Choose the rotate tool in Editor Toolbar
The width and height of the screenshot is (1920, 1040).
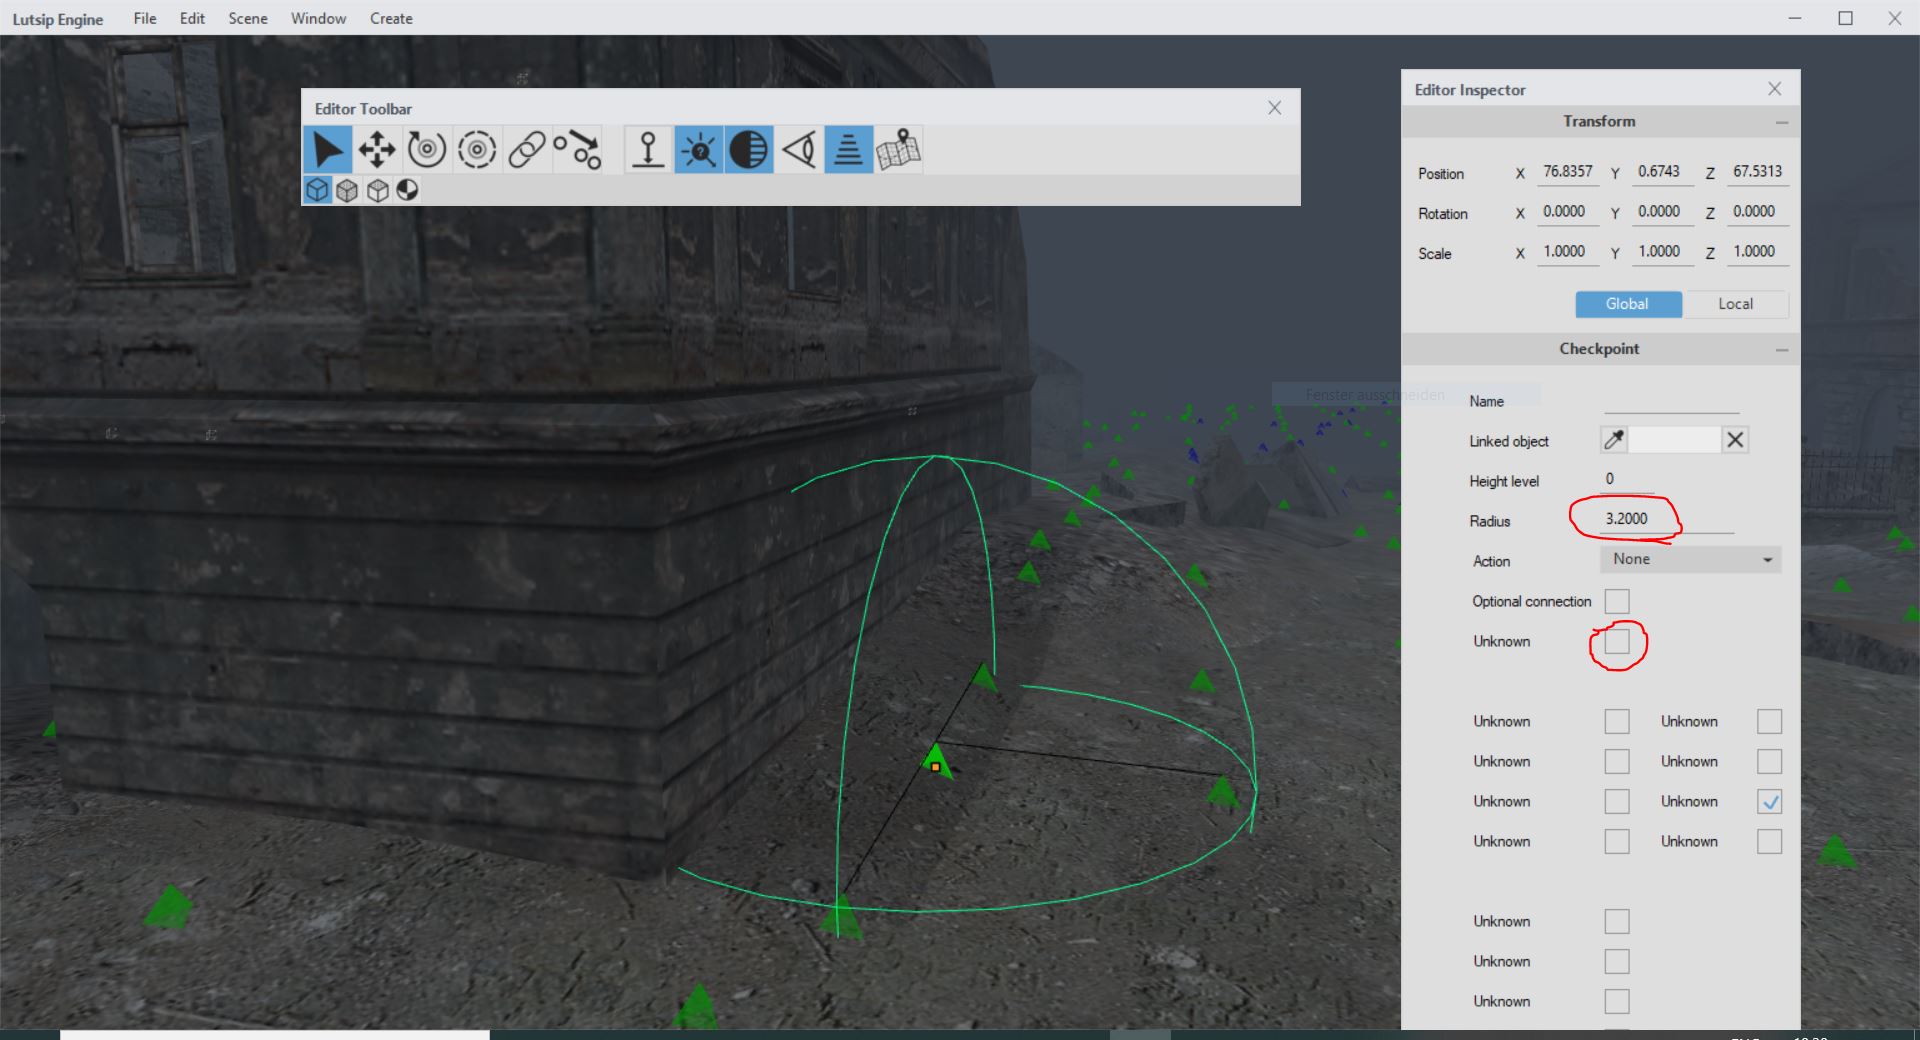point(427,150)
